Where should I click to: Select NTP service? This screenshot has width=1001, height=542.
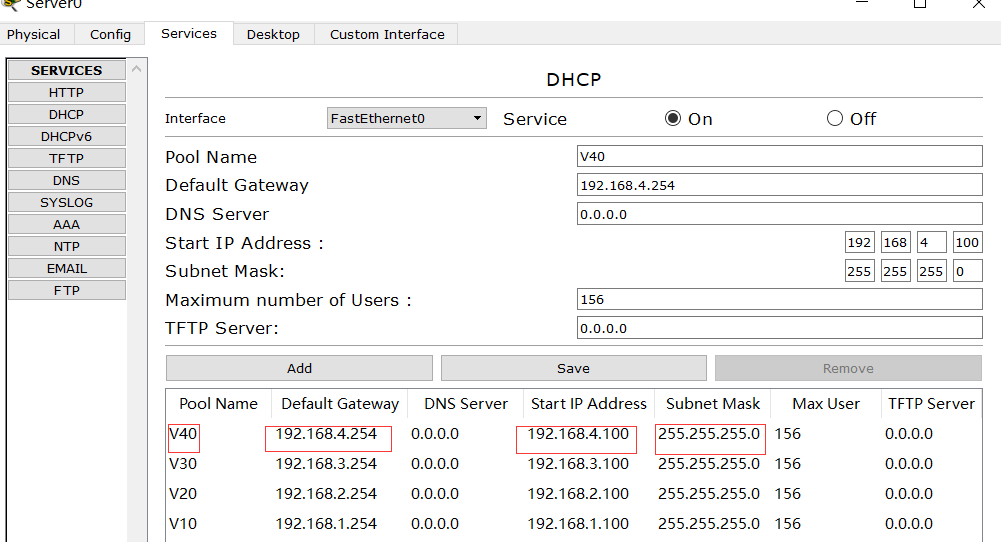[x=66, y=246]
